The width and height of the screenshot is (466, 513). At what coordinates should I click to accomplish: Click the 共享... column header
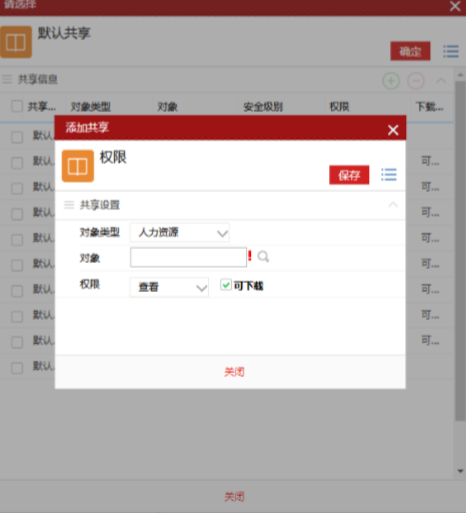pyautogui.click(x=42, y=107)
